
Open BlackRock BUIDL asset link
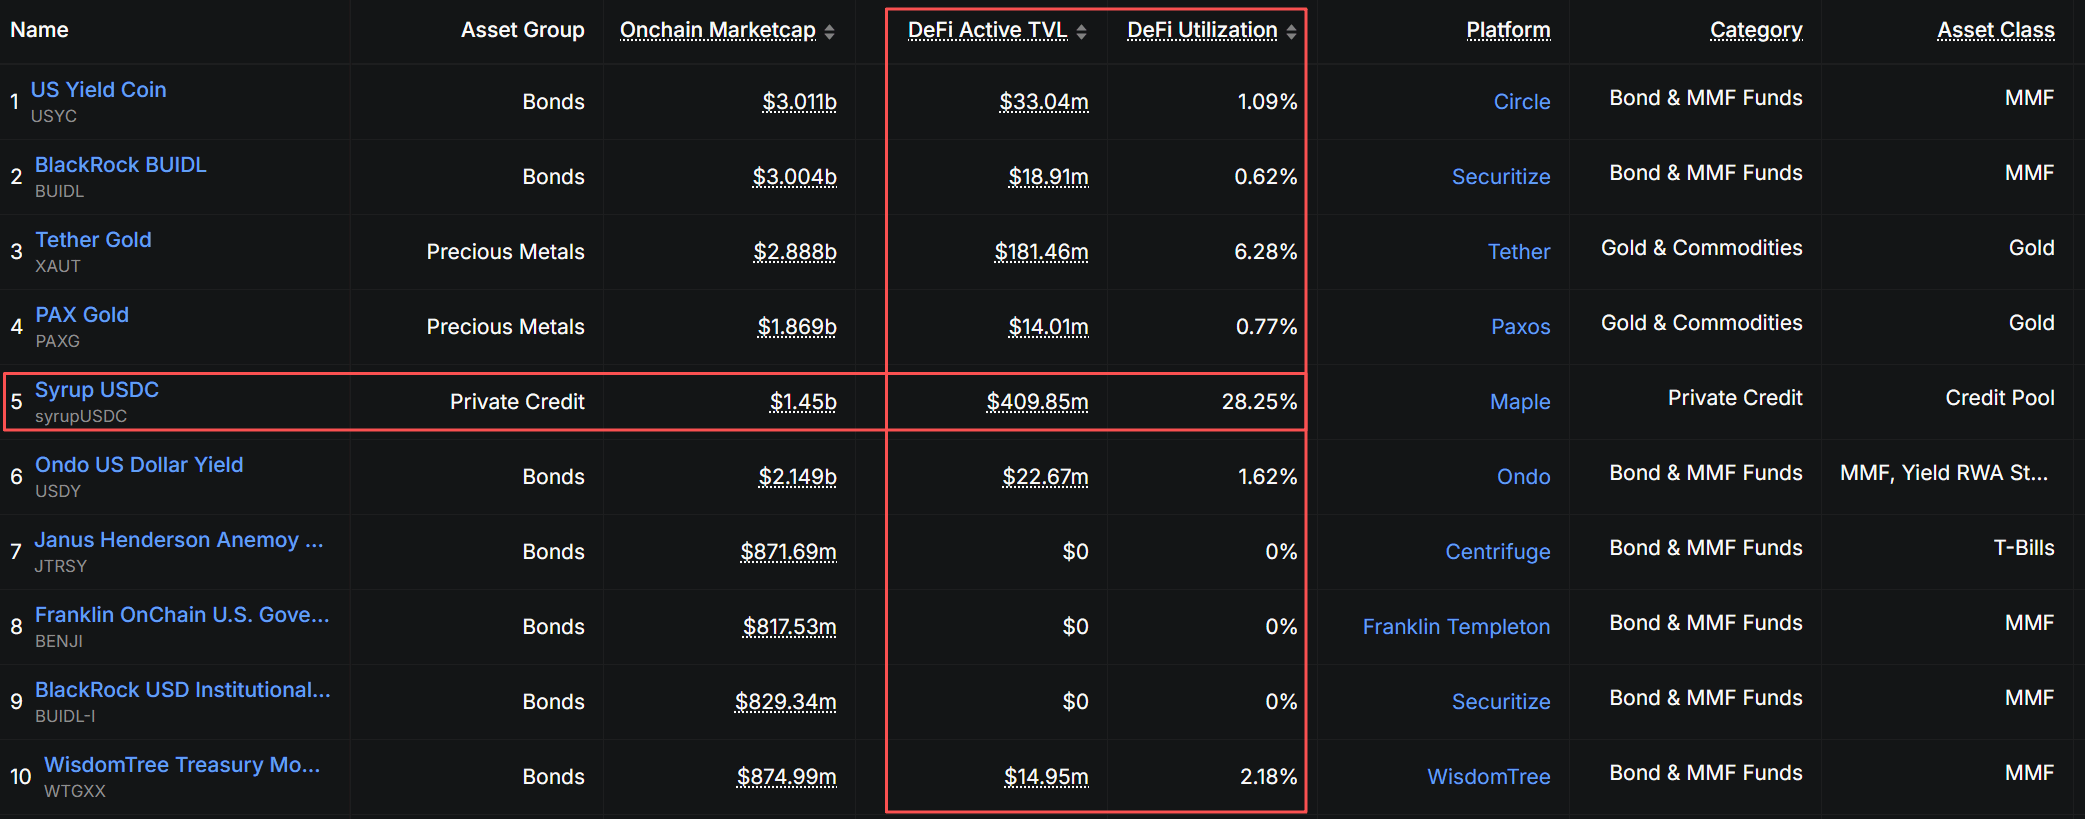(x=121, y=164)
